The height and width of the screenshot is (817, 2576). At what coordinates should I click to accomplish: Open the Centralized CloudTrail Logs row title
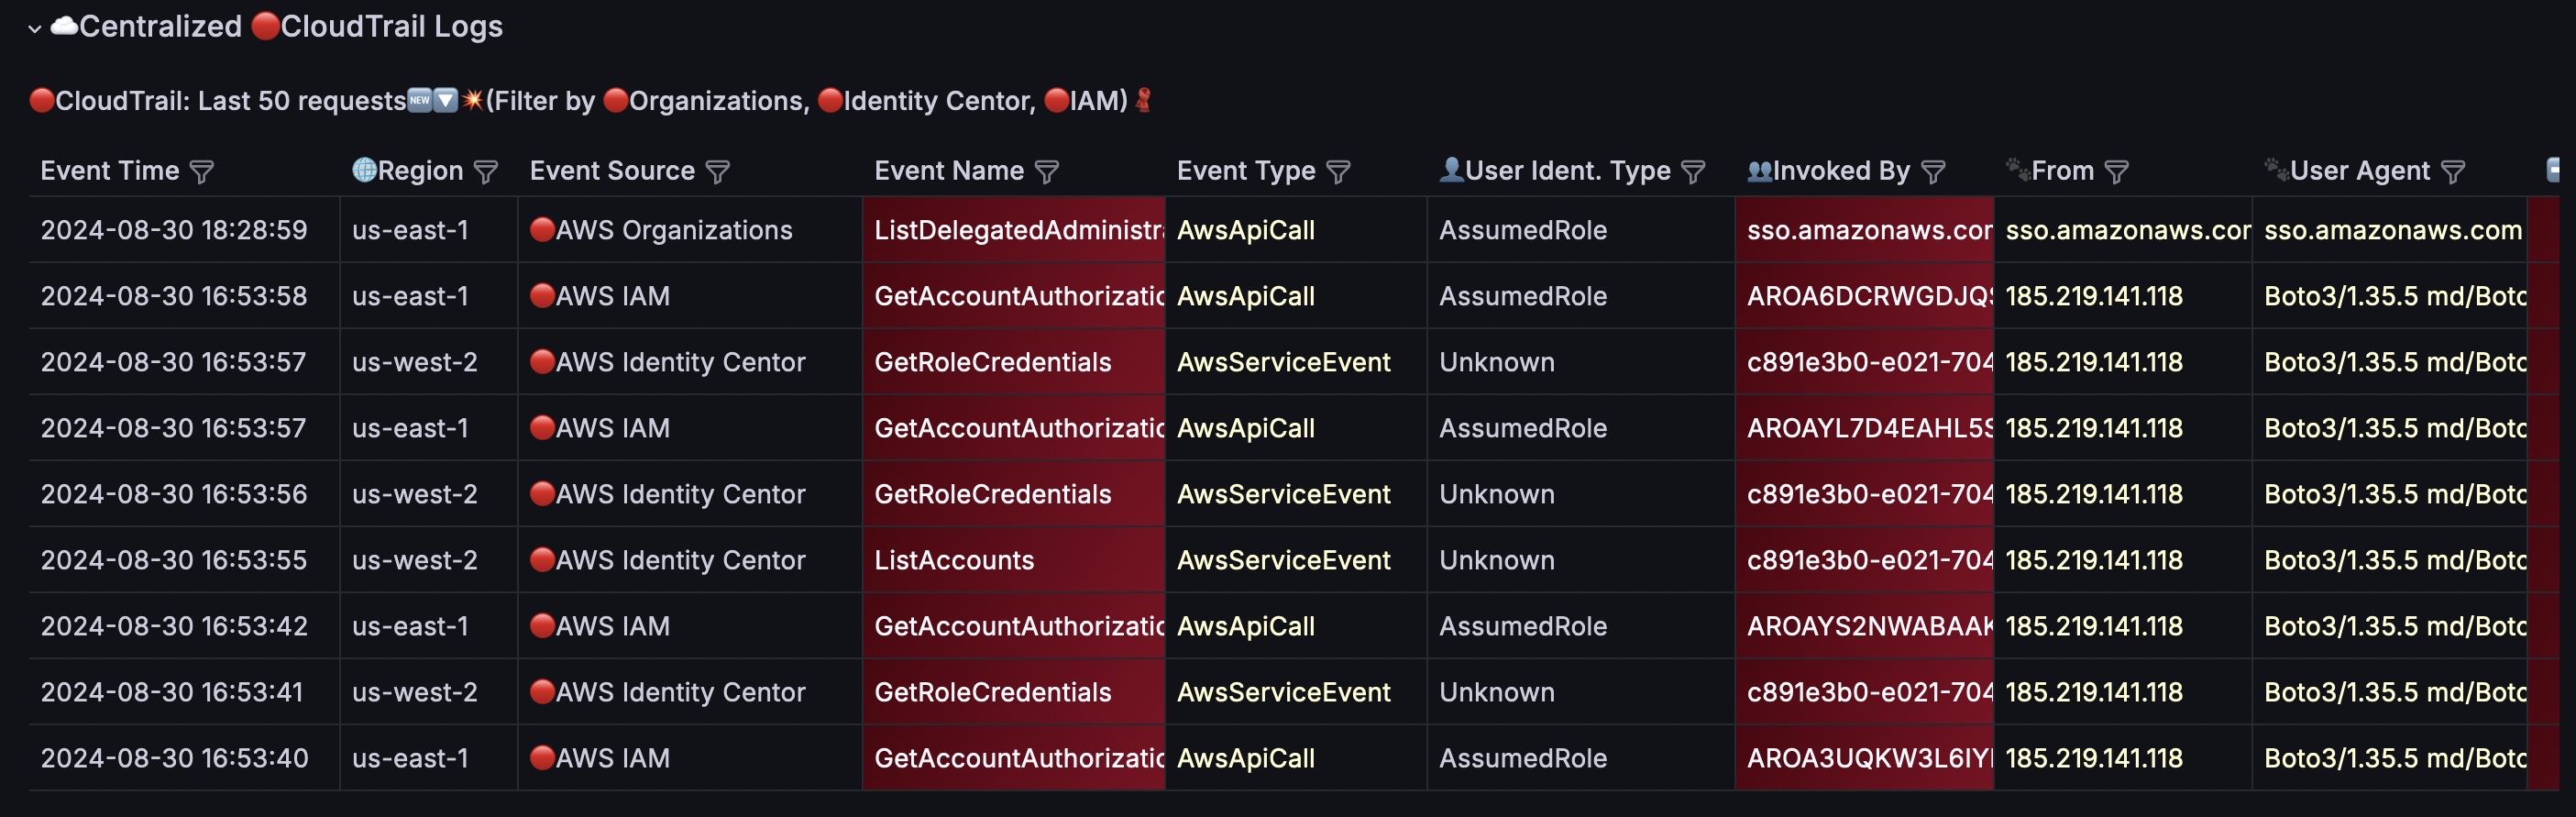[x=277, y=26]
